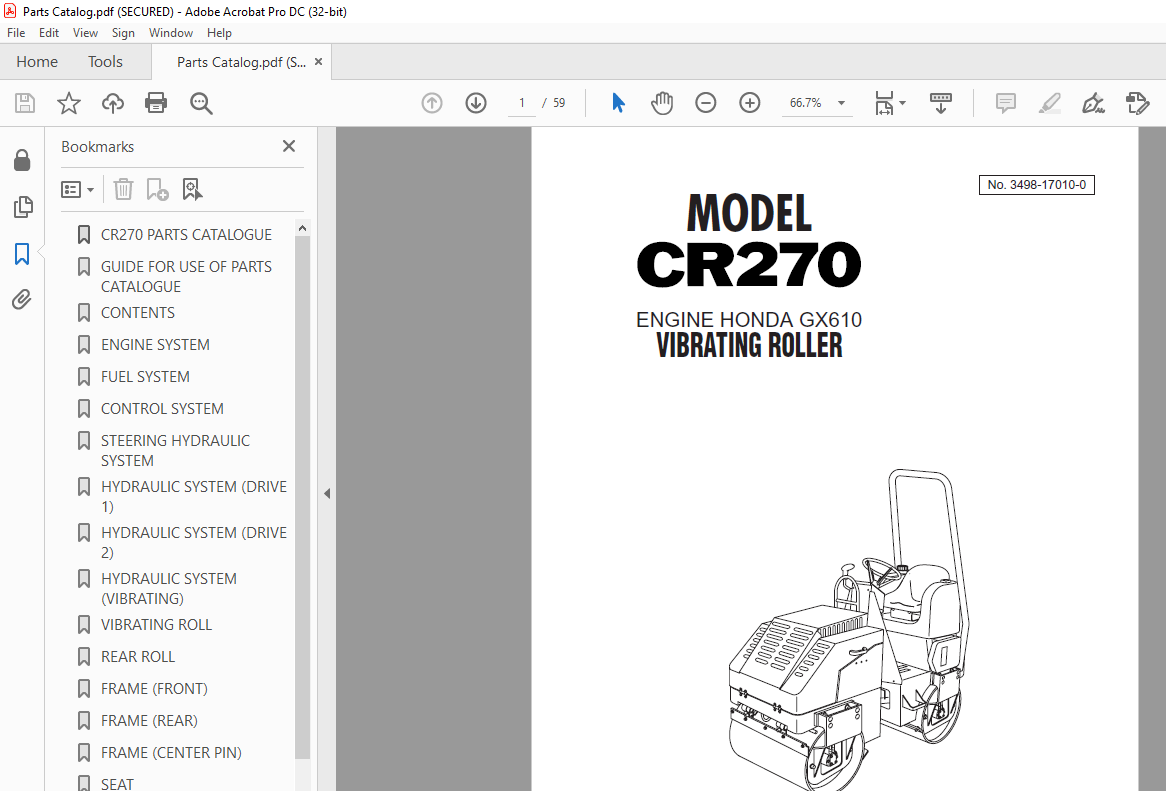Print the document using printer icon
1166x791 pixels.
(x=156, y=103)
